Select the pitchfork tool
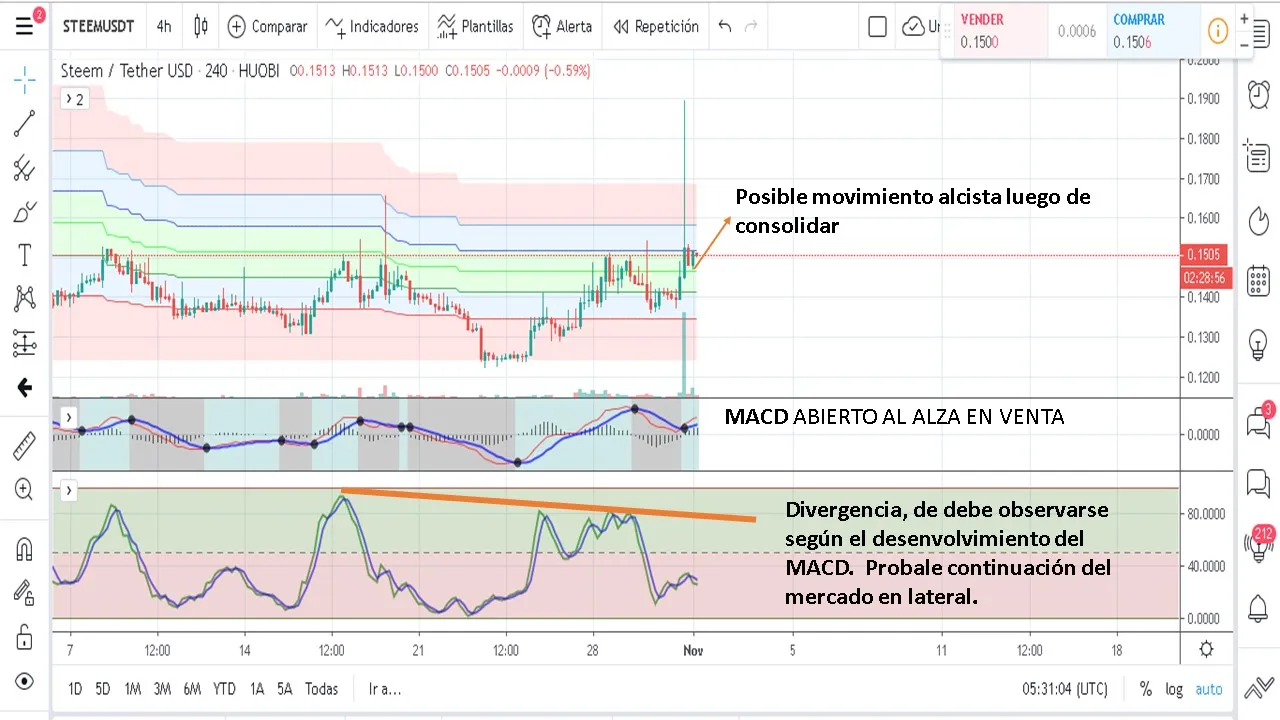This screenshot has width=1280, height=720. coord(24,168)
